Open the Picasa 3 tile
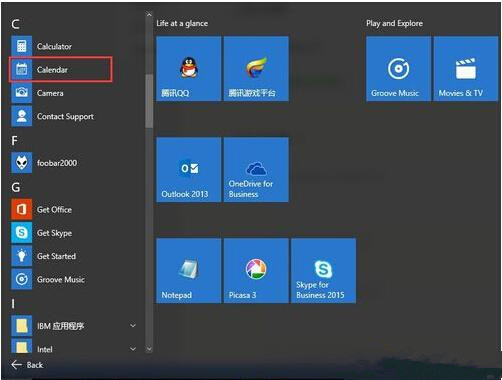The height and width of the screenshot is (380, 502). click(x=256, y=271)
